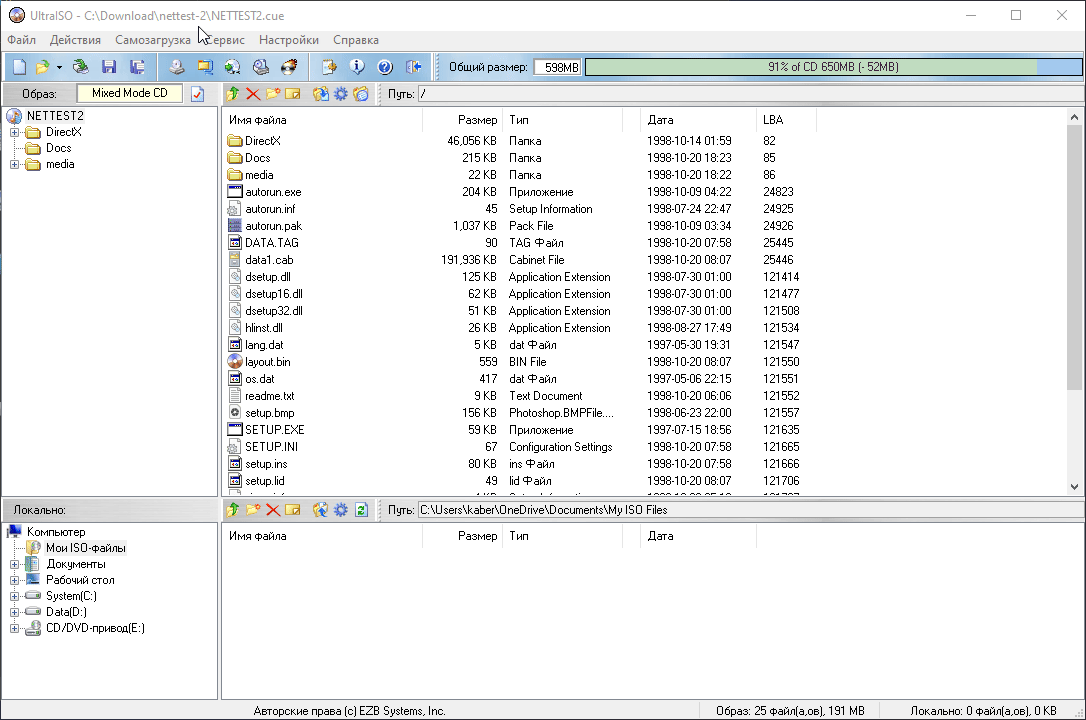Click the image file list vertical scrollbar thumb
The width and height of the screenshot is (1086, 720).
(x=1074, y=258)
